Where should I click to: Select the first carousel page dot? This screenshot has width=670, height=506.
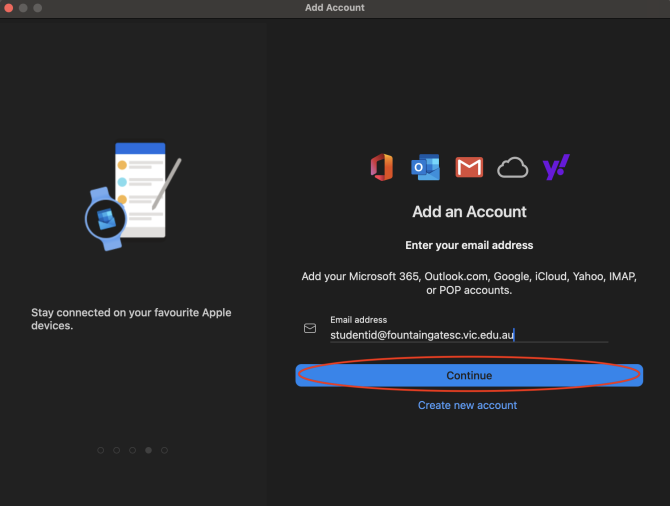click(x=100, y=450)
